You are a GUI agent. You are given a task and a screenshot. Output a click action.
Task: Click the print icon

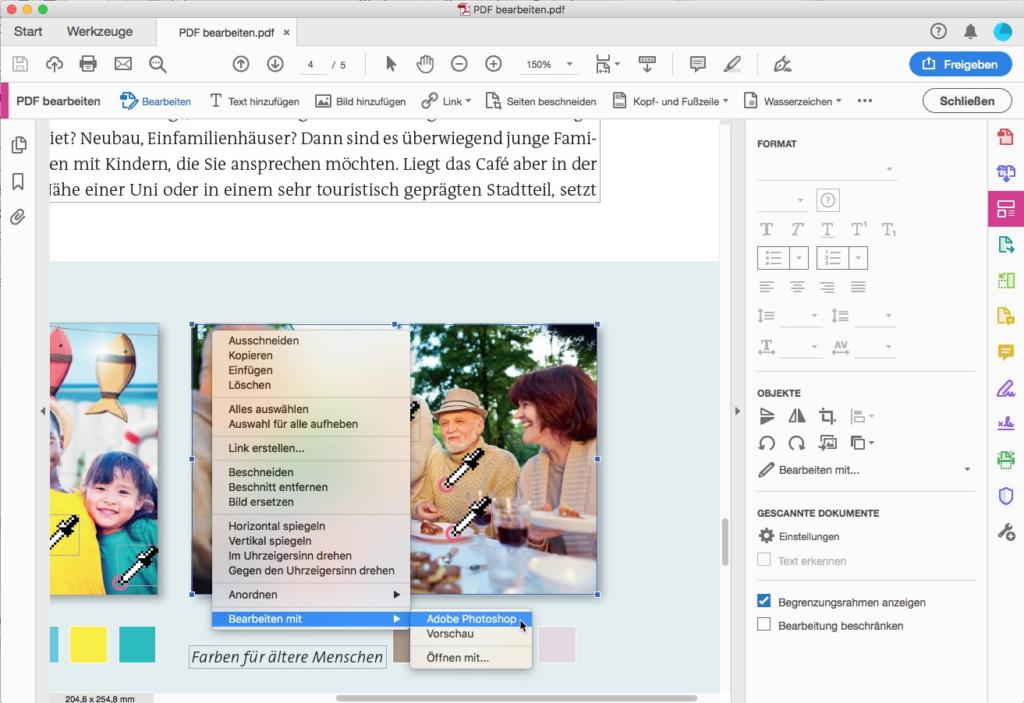[88, 64]
